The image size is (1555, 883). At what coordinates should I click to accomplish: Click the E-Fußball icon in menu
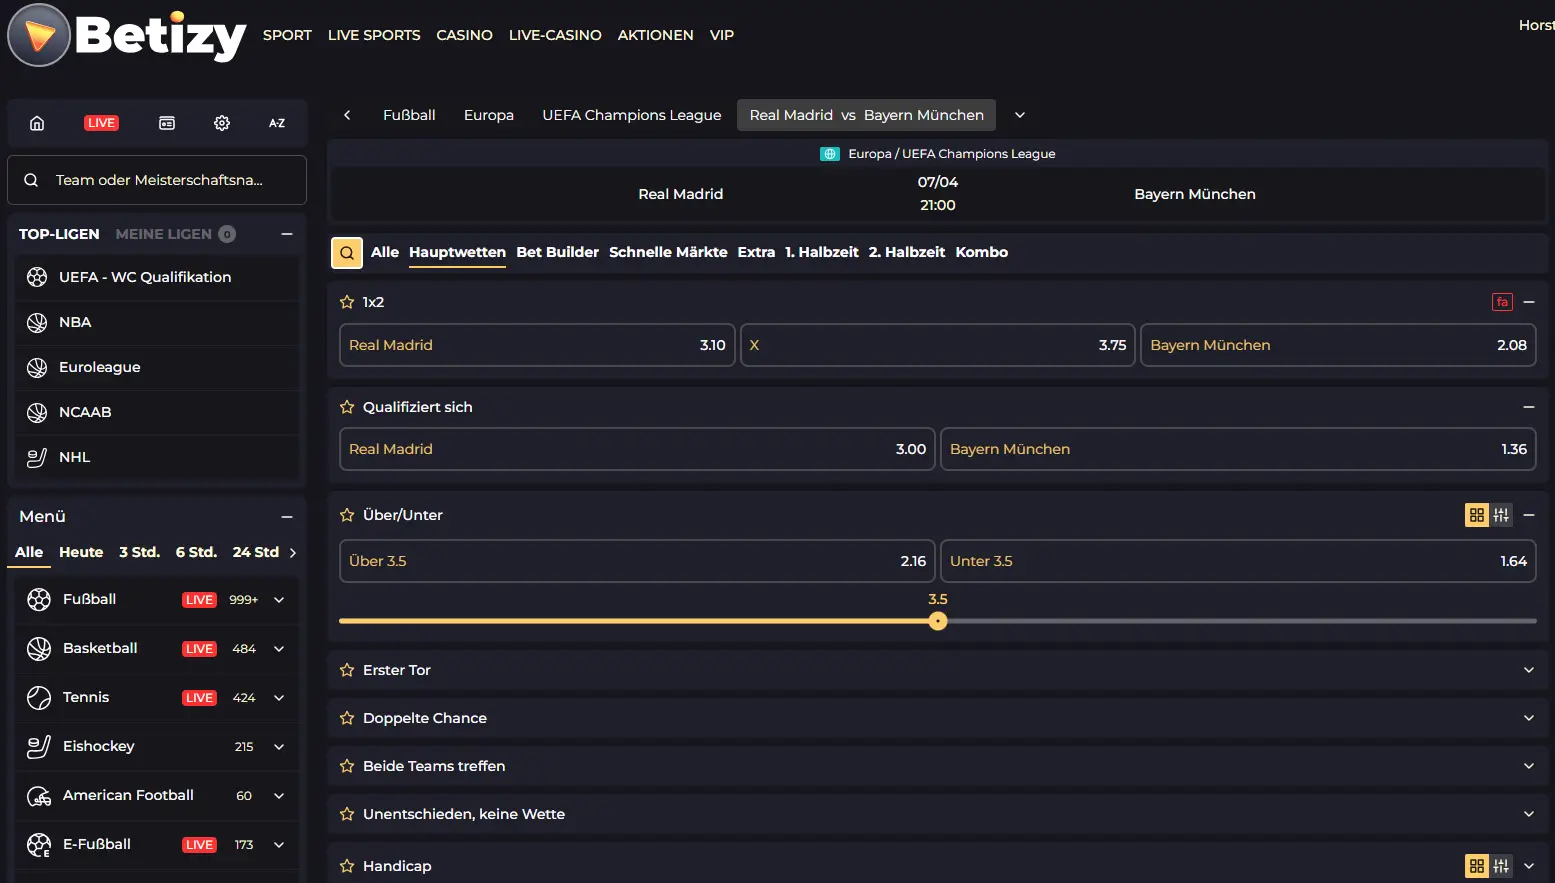39,844
